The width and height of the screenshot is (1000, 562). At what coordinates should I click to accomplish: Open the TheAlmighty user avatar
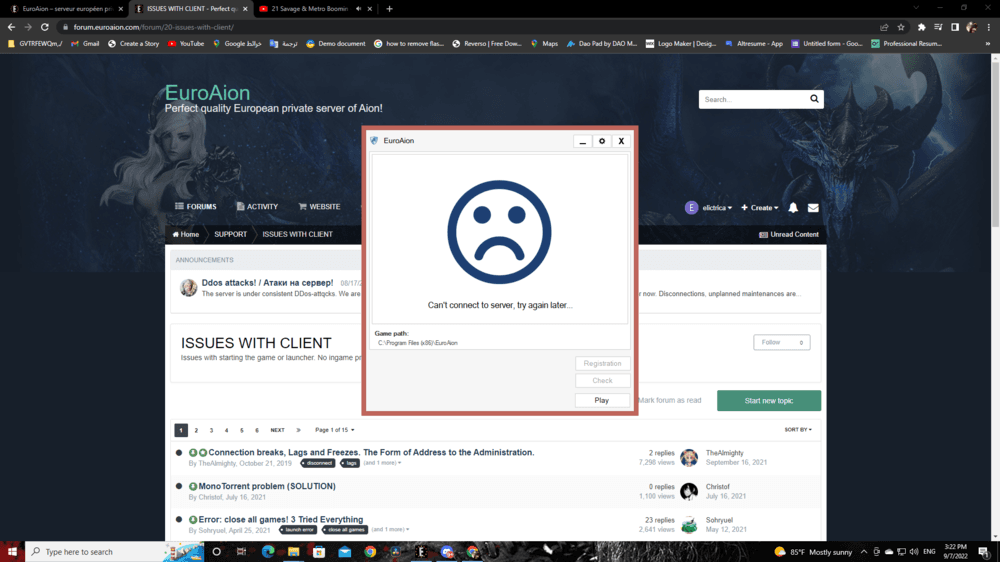pyautogui.click(x=689, y=458)
